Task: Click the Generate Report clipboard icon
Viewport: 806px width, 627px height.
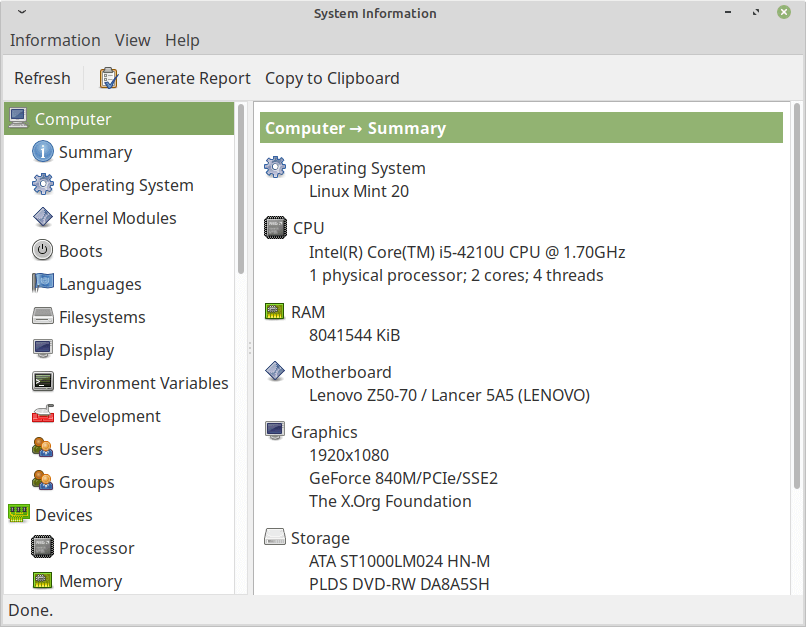Action: [108, 78]
